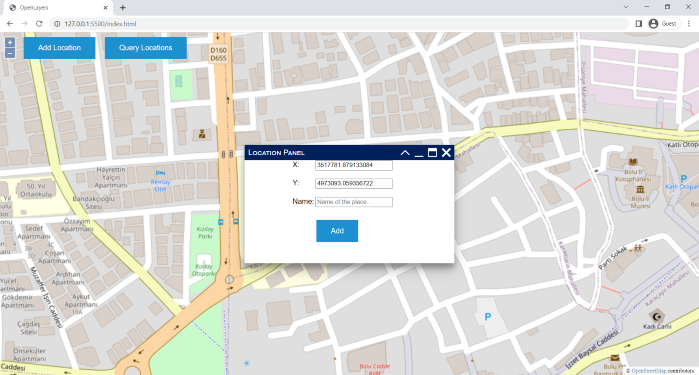The width and height of the screenshot is (699, 375).
Task: Close the Location Panel
Action: tap(446, 152)
